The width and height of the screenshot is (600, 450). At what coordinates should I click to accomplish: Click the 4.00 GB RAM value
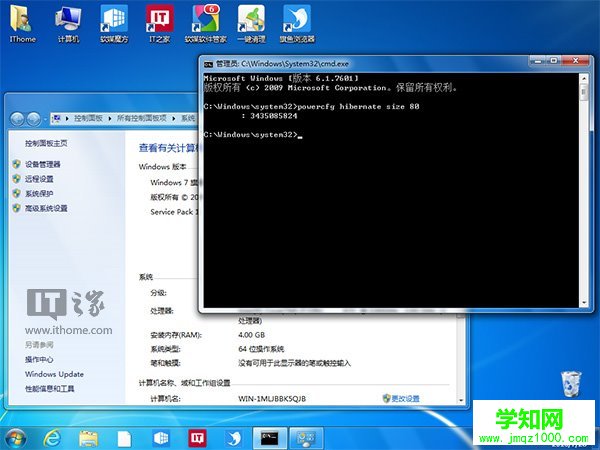(251, 335)
